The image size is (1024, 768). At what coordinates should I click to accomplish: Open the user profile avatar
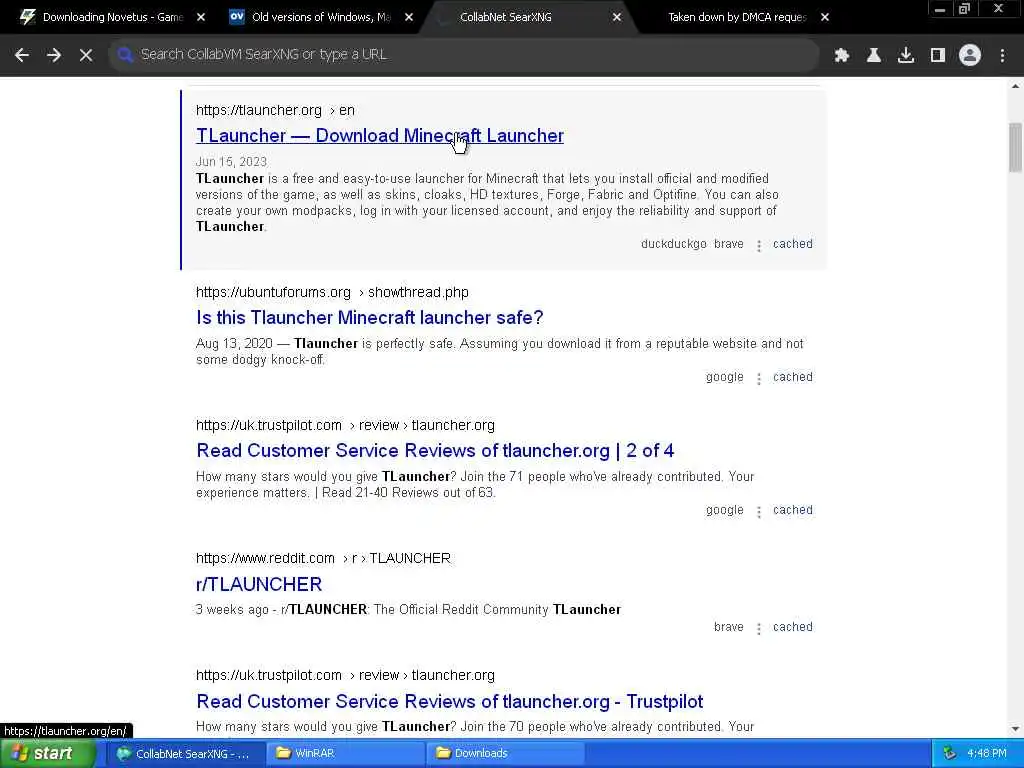point(970,55)
